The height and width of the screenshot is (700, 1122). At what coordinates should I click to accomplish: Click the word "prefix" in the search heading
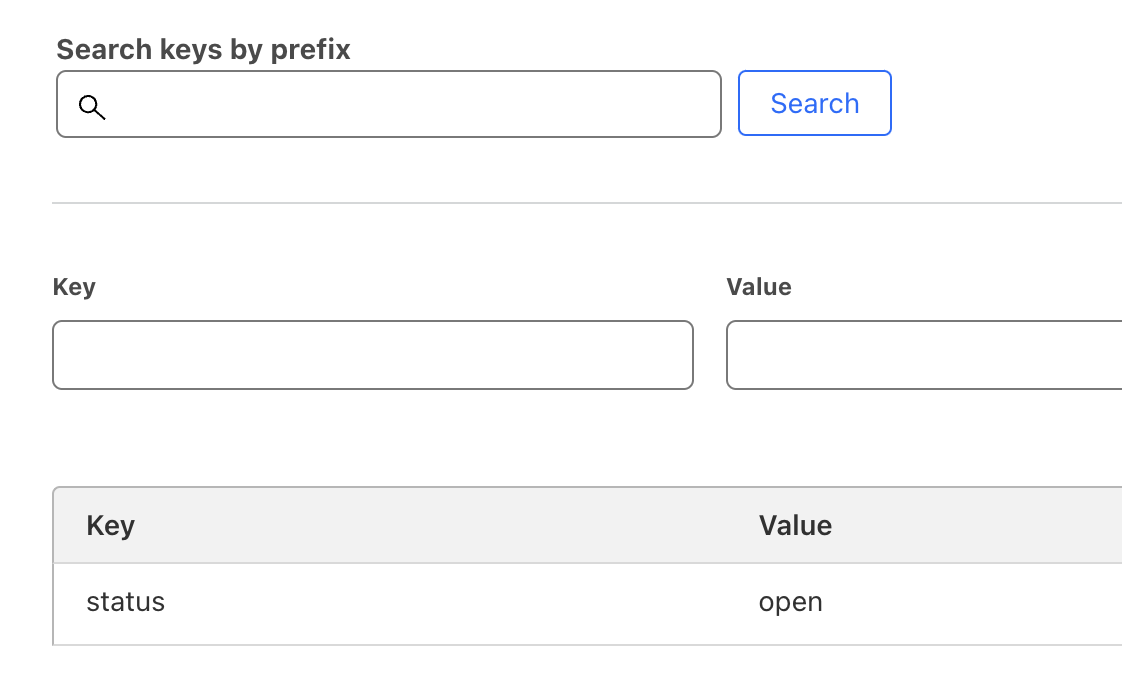pyautogui.click(x=311, y=50)
